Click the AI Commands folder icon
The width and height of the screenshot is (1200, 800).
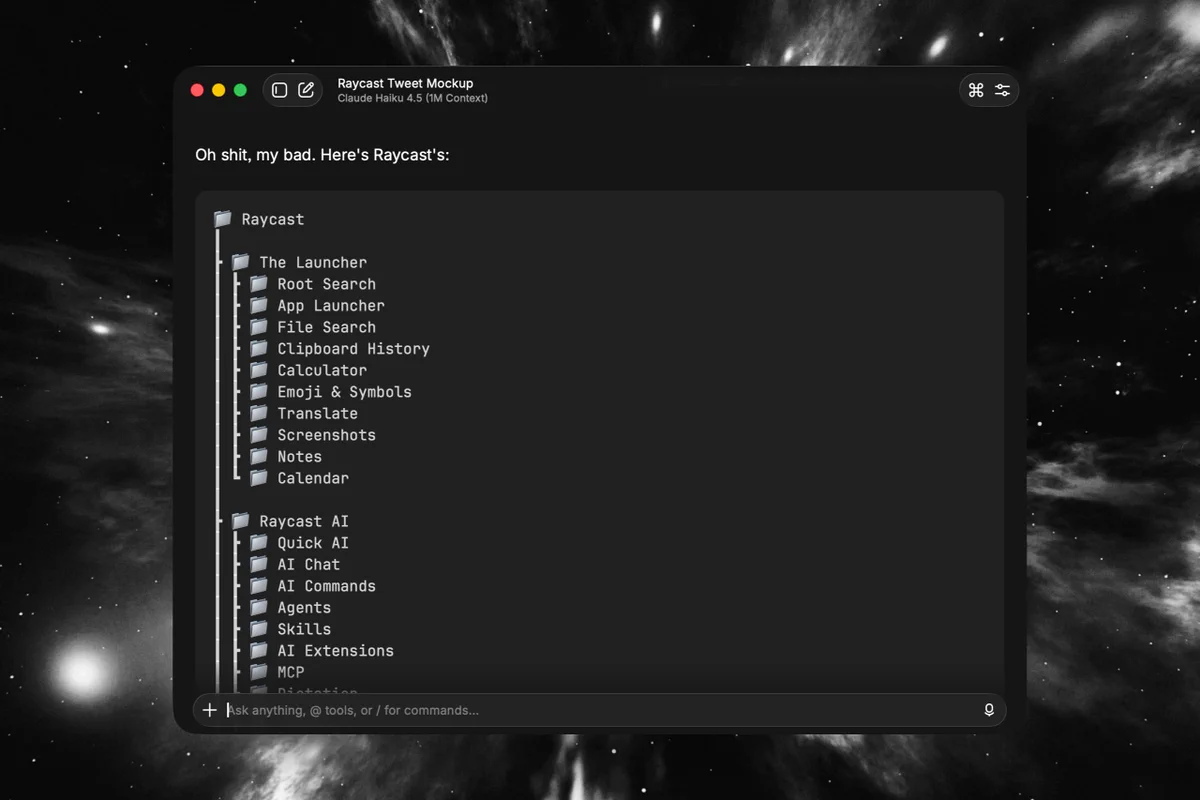coord(259,586)
